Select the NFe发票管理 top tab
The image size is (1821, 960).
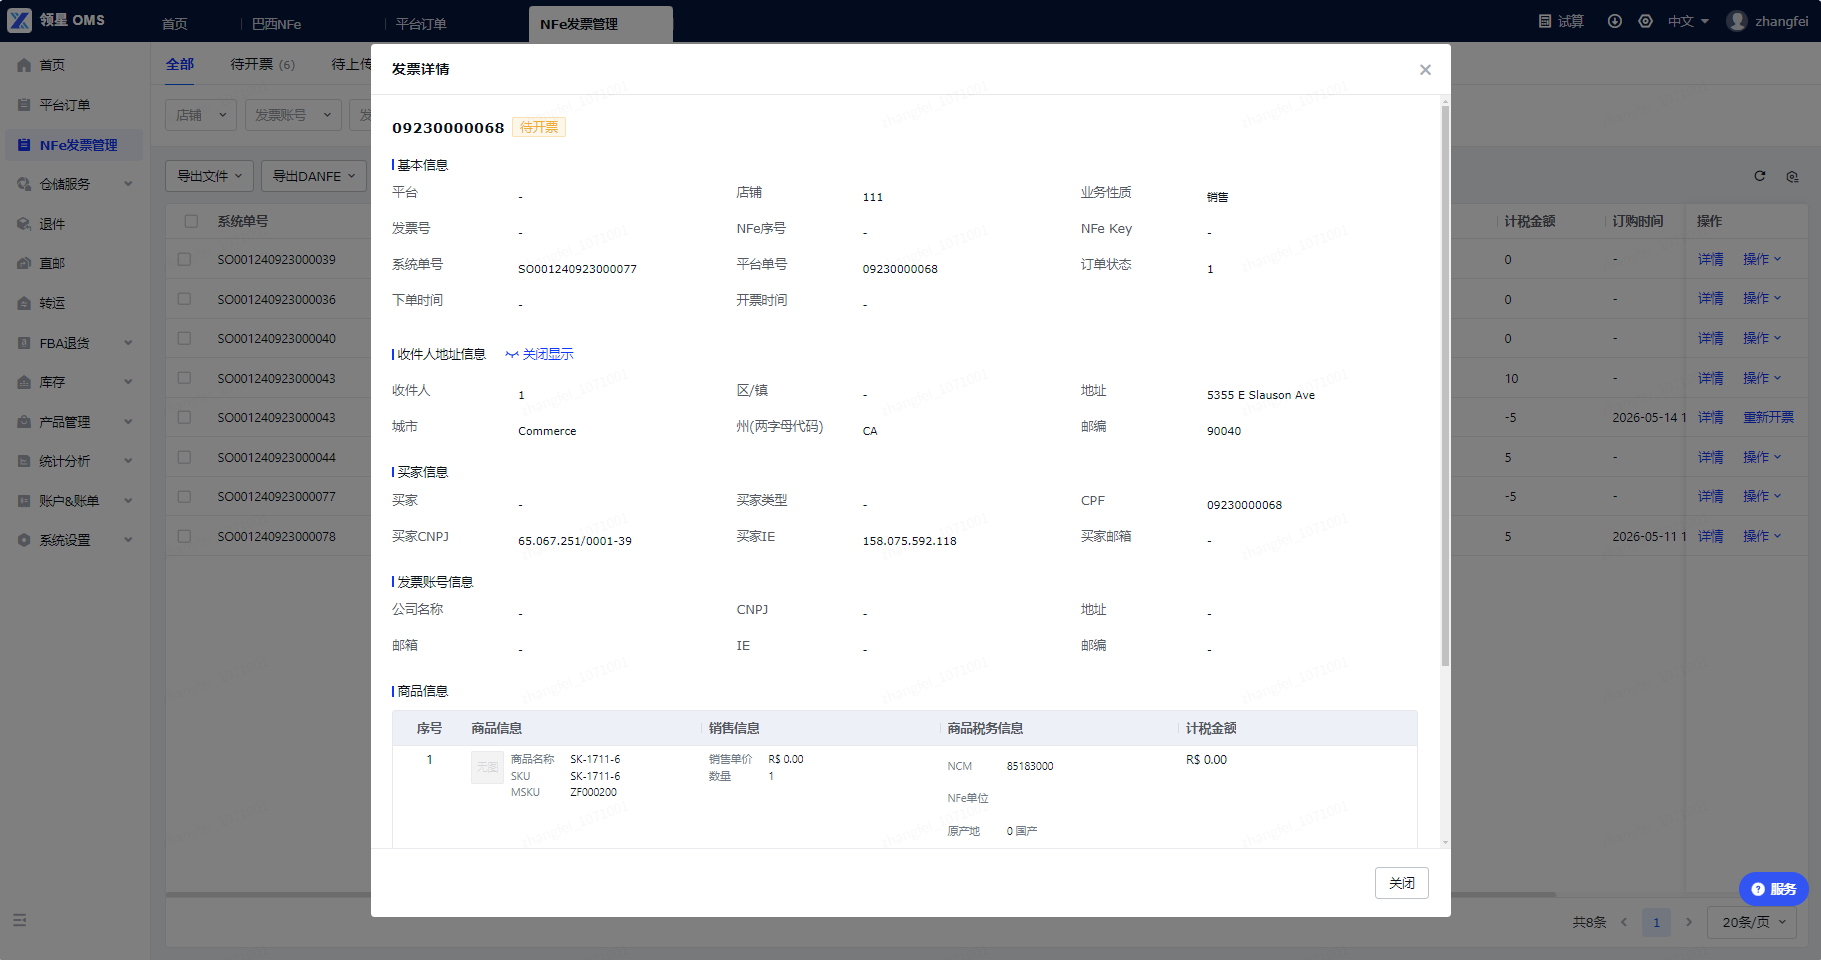(x=600, y=24)
